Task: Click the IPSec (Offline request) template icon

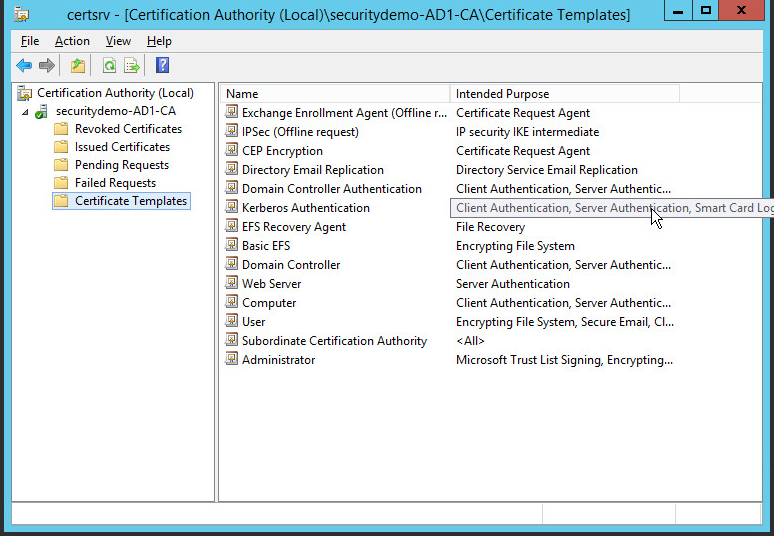Action: 232,131
